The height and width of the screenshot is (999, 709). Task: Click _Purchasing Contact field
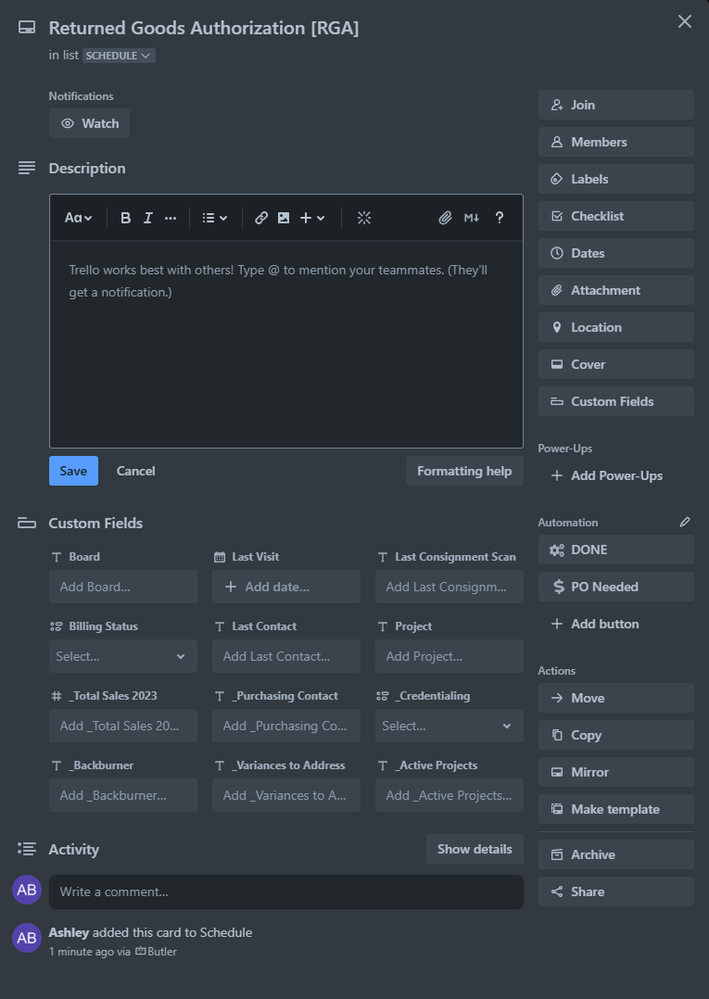tap(286, 726)
